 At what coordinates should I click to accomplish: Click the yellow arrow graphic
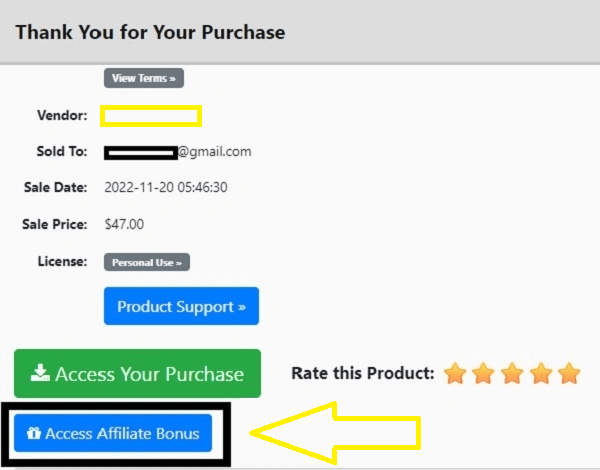click(340, 433)
